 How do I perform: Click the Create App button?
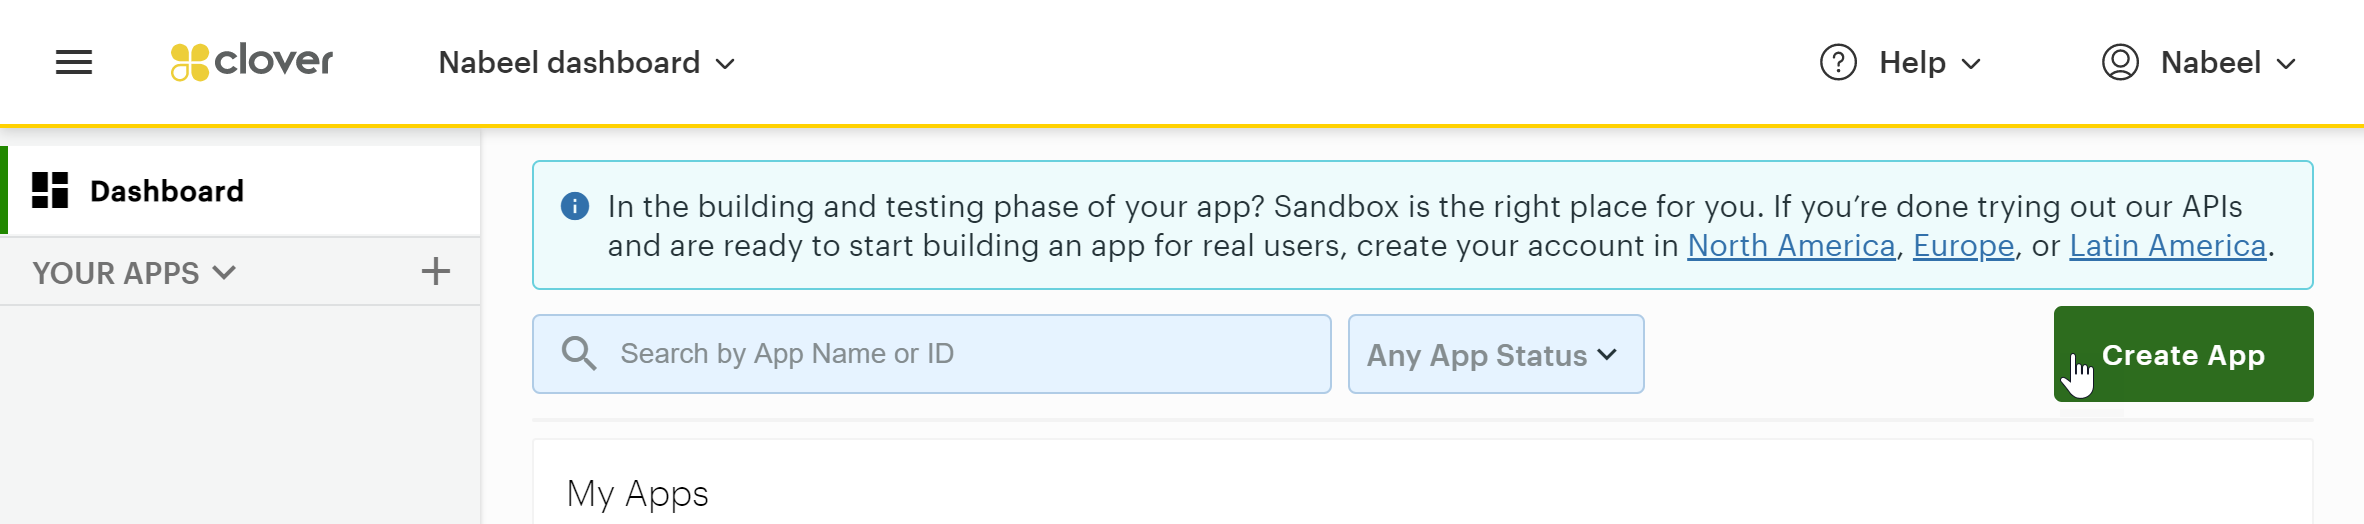[x=2183, y=354]
